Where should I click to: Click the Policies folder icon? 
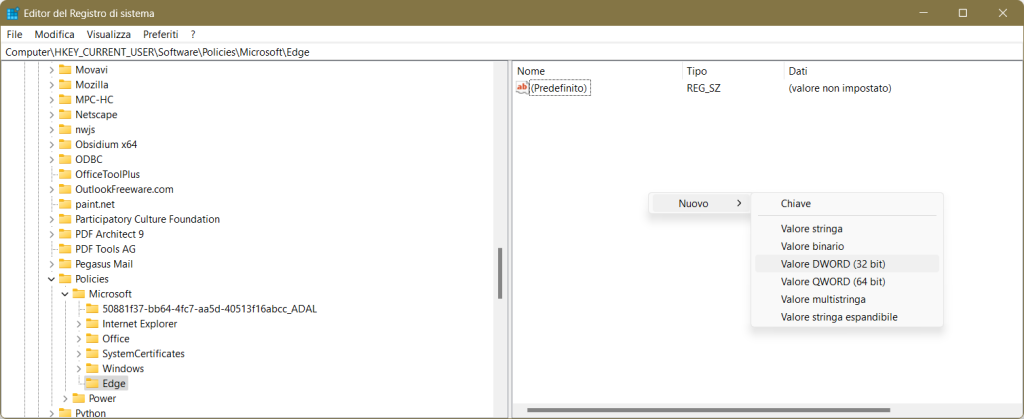tap(65, 279)
